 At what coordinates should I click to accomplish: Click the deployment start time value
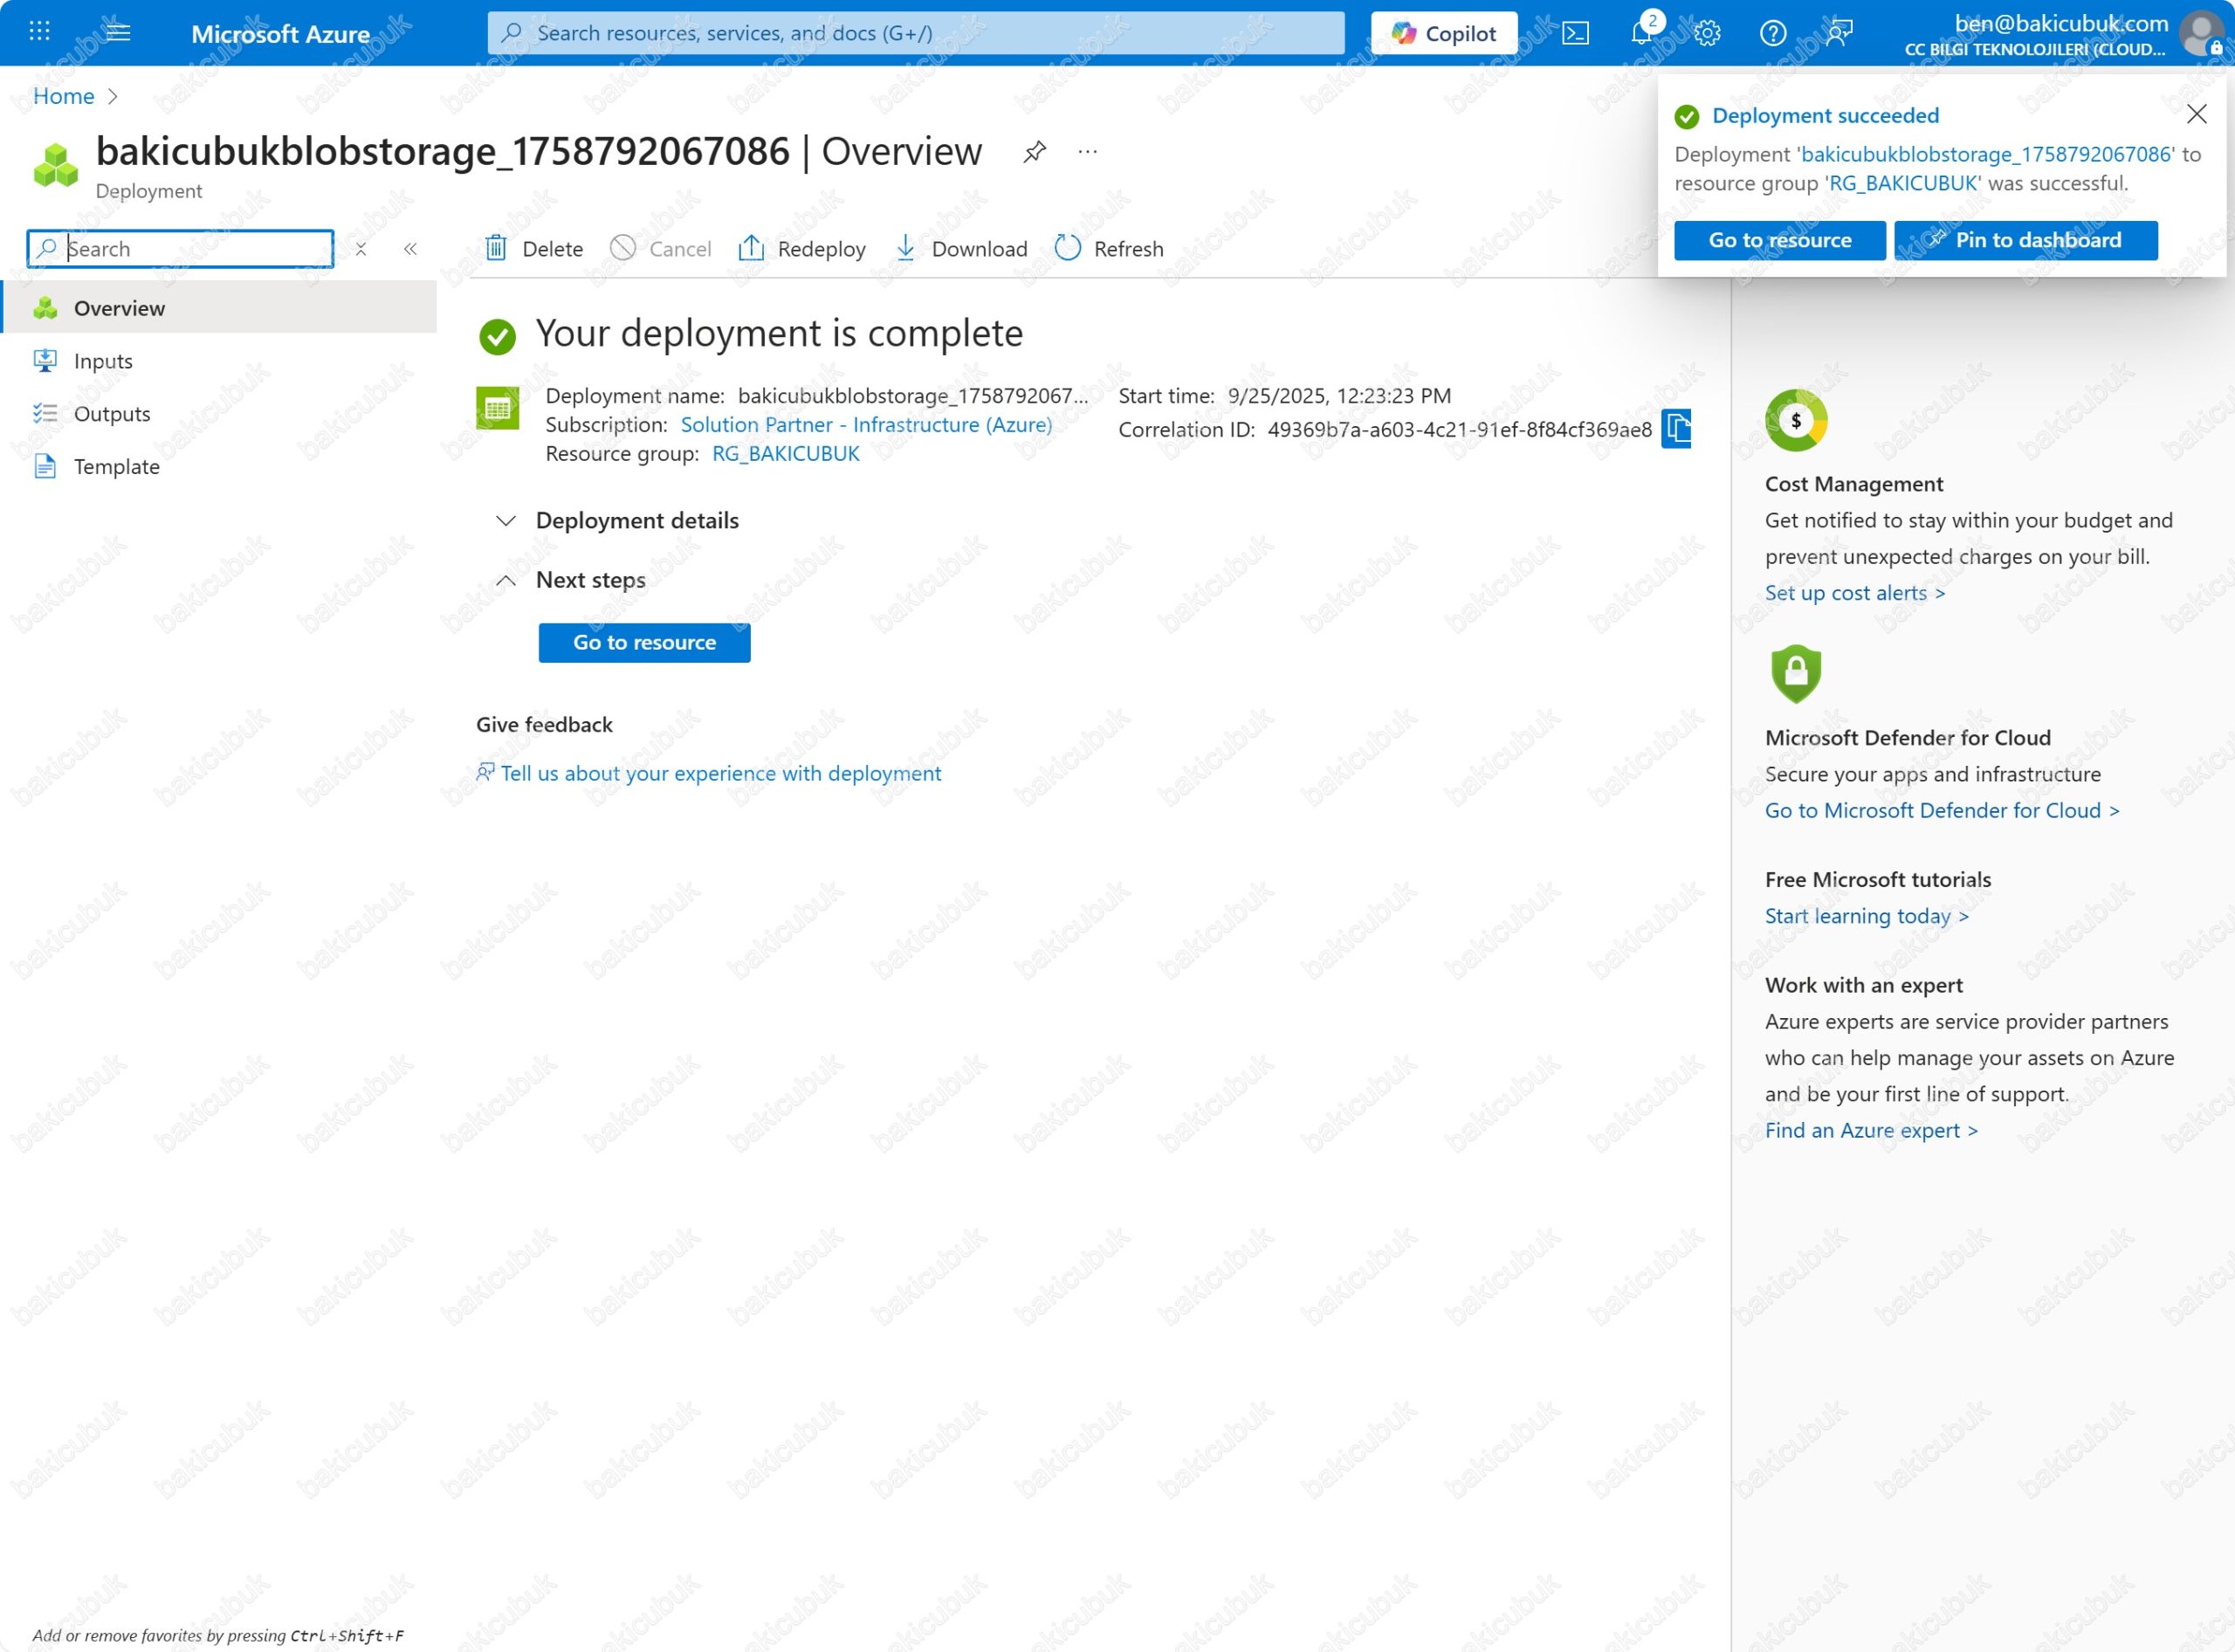pyautogui.click(x=1339, y=396)
